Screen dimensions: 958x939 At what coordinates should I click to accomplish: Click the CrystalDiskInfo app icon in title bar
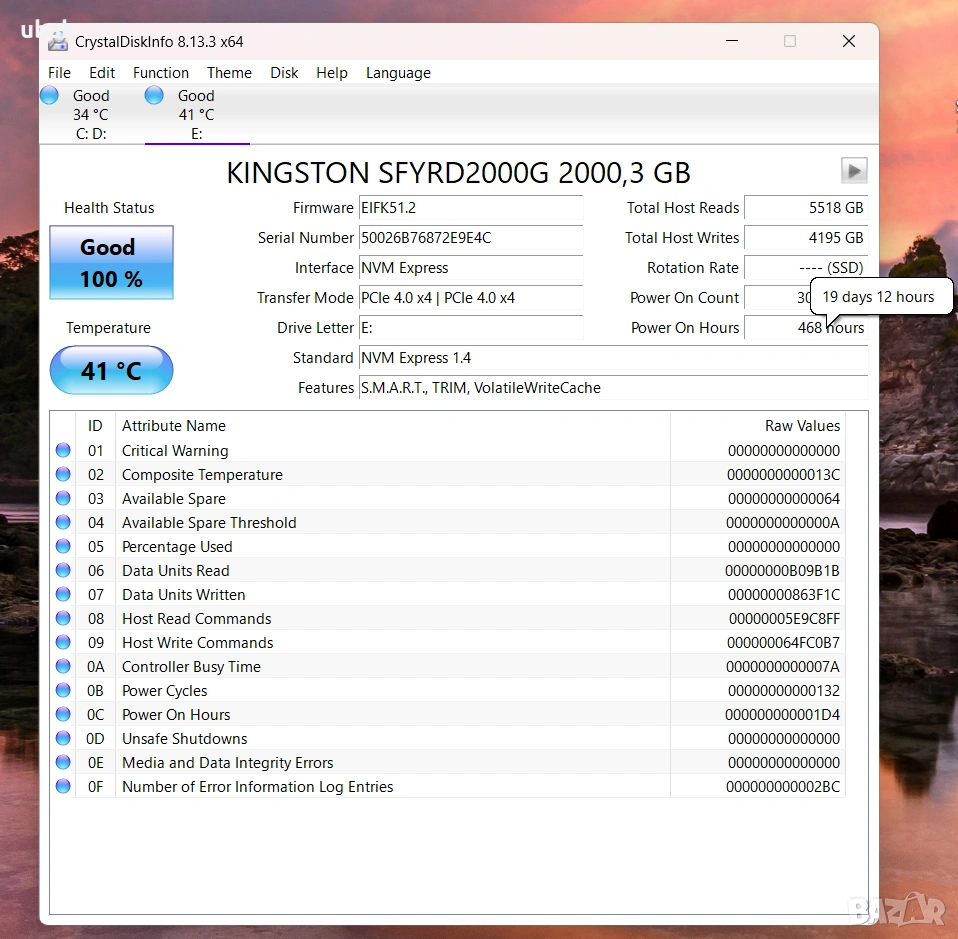pyautogui.click(x=59, y=41)
